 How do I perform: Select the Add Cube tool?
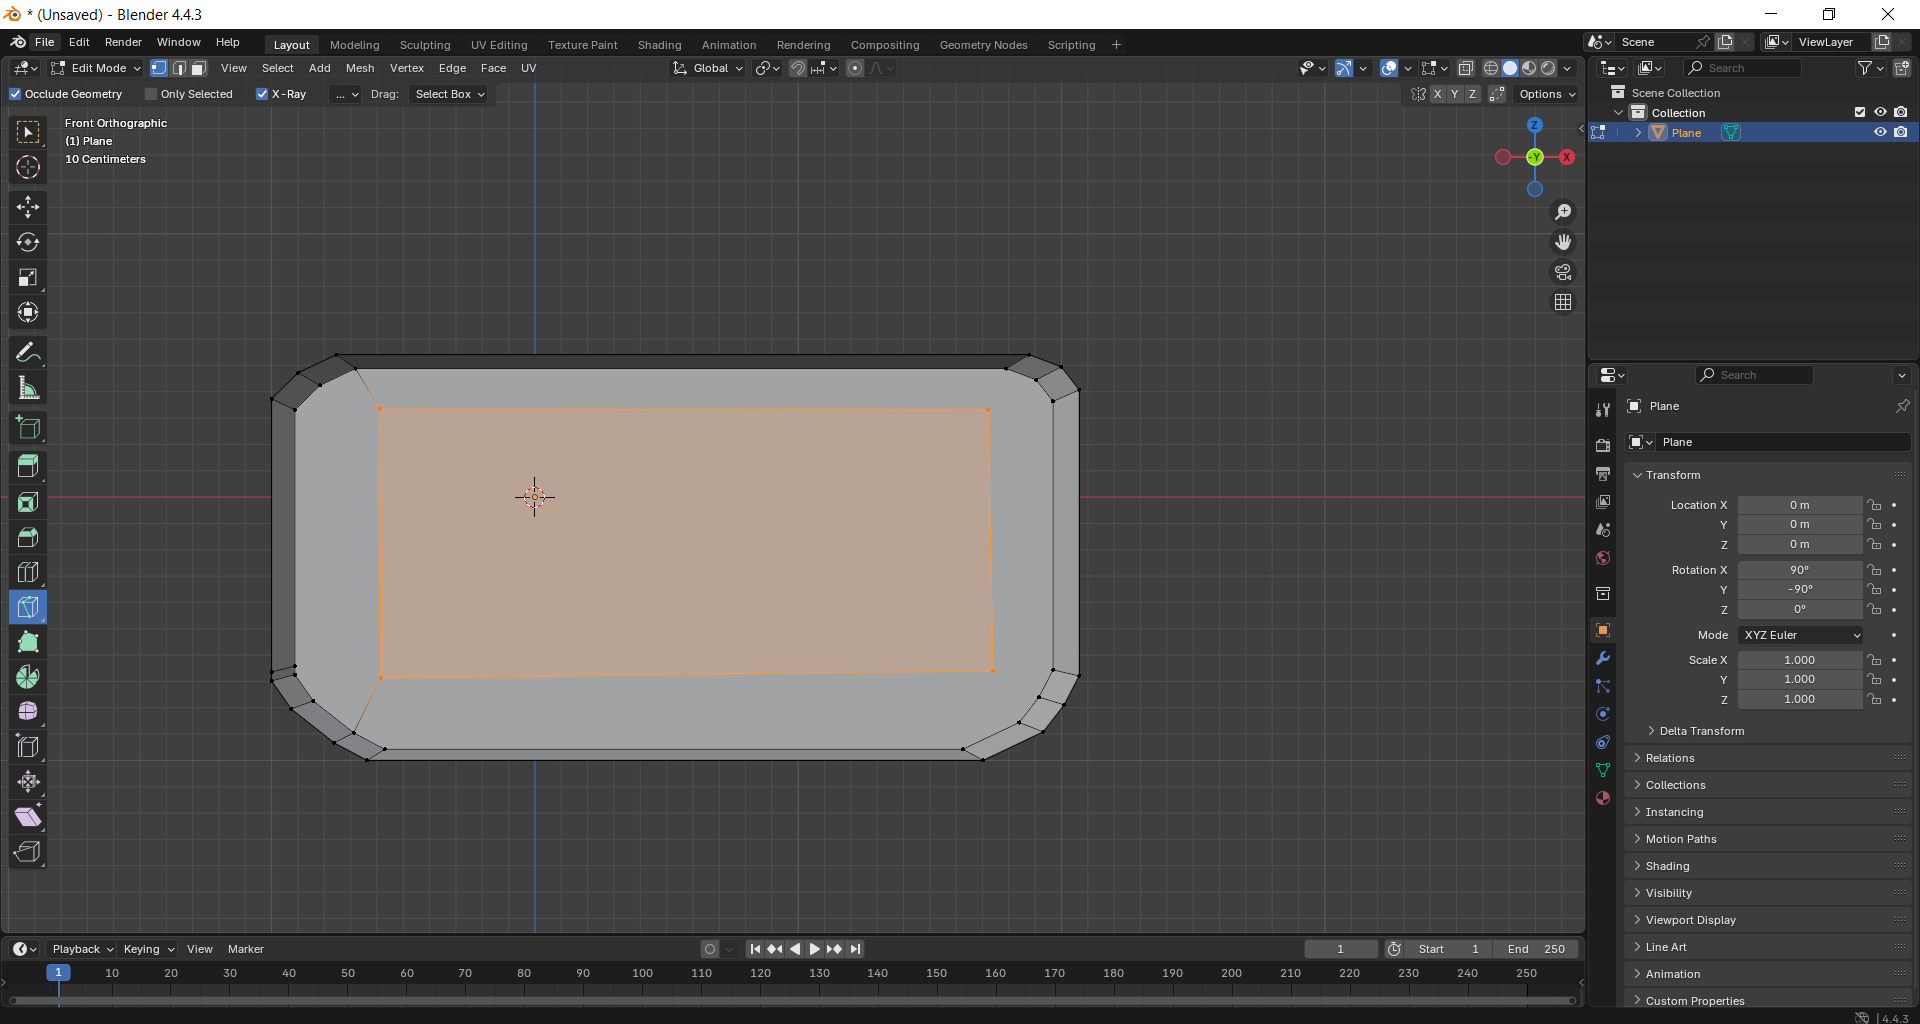click(x=28, y=428)
